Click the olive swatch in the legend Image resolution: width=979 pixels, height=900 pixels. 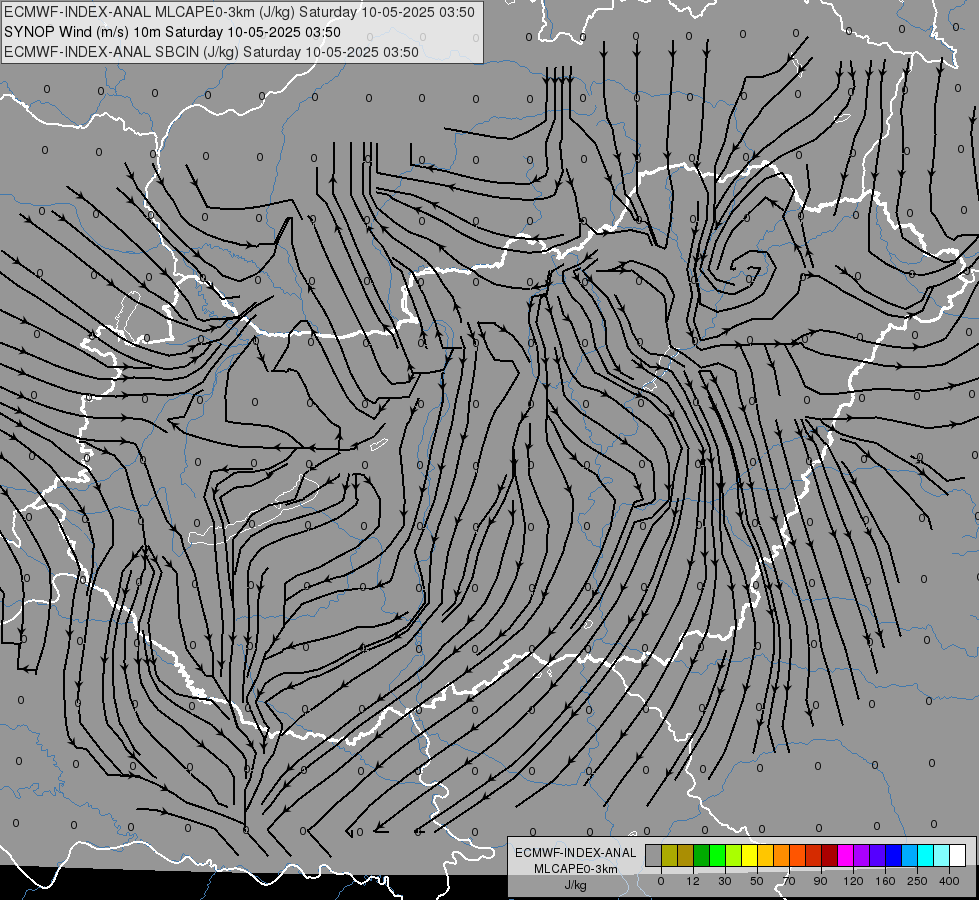[669, 855]
